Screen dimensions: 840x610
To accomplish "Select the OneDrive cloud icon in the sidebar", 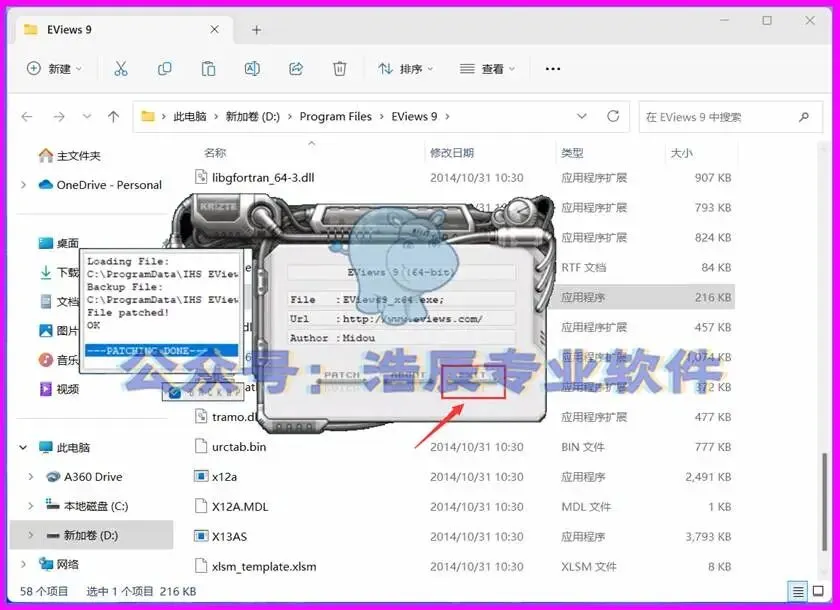I will (46, 185).
